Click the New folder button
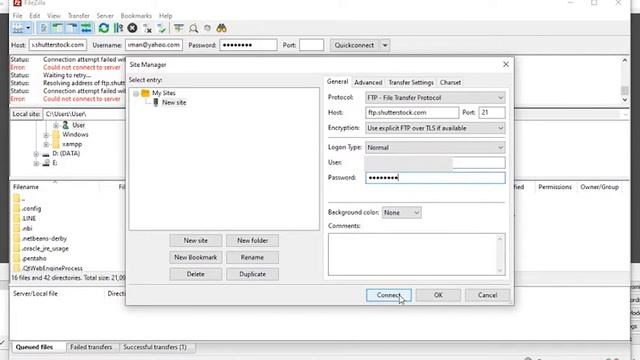This screenshot has width=640, height=360. pyautogui.click(x=253, y=241)
